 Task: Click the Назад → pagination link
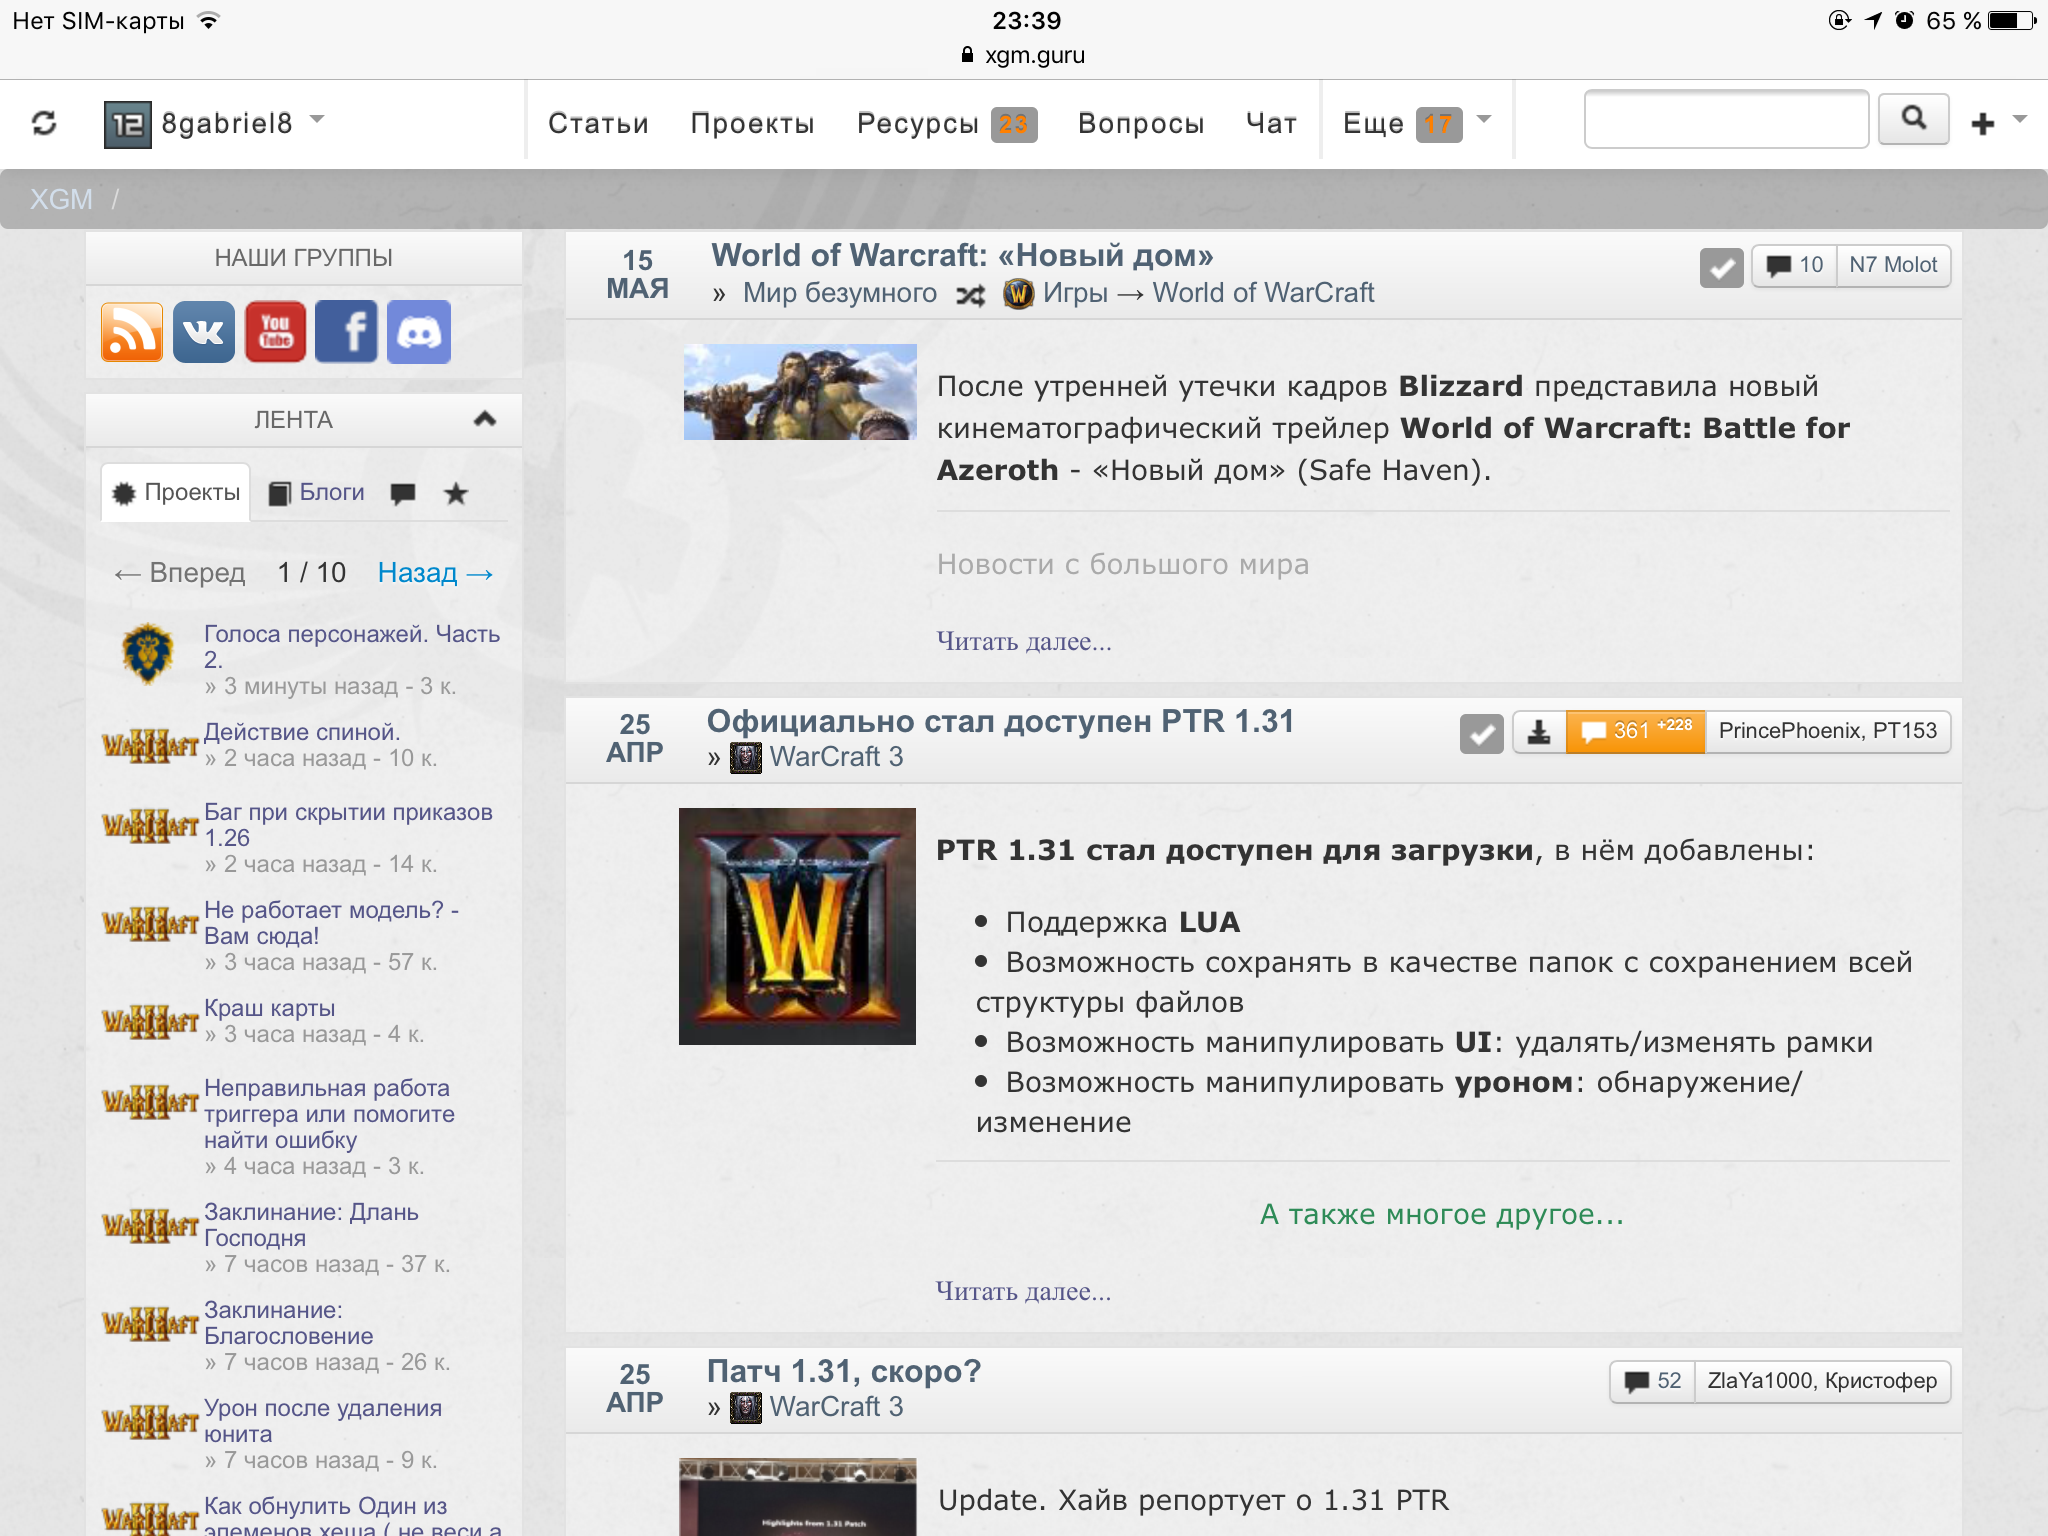pyautogui.click(x=436, y=572)
